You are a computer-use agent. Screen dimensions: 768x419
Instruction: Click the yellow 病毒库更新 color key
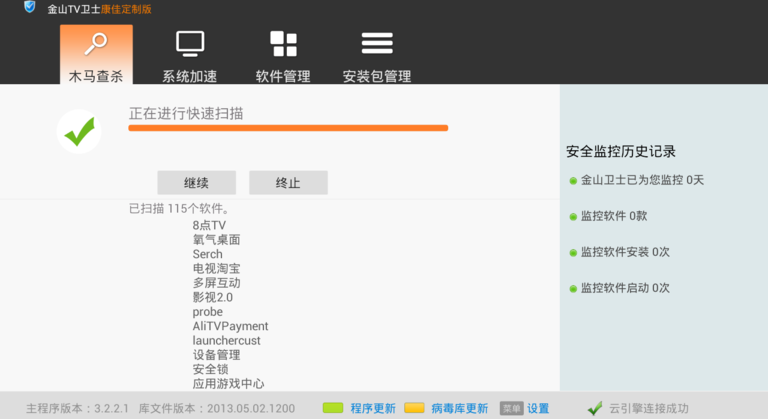(414, 408)
